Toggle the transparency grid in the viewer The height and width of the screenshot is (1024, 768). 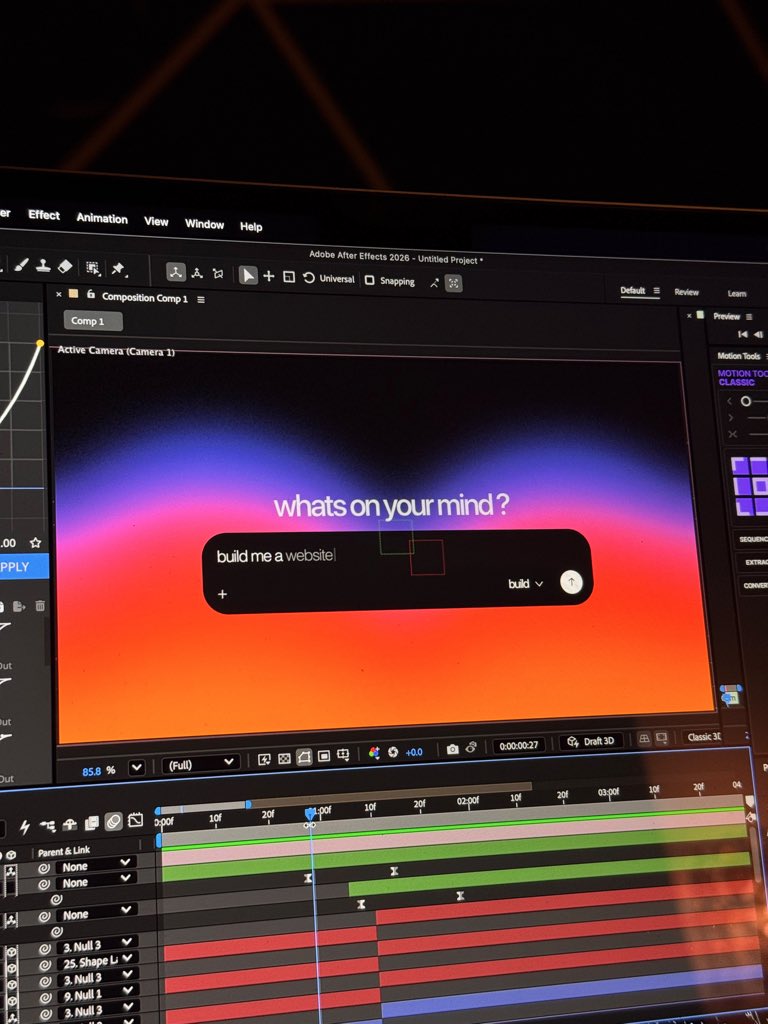click(x=284, y=758)
